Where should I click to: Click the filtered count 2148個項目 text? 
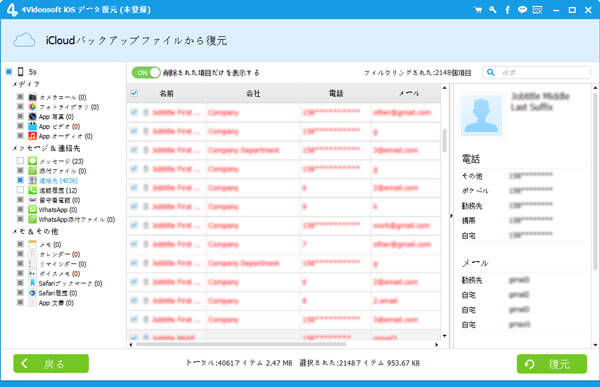[x=417, y=73]
